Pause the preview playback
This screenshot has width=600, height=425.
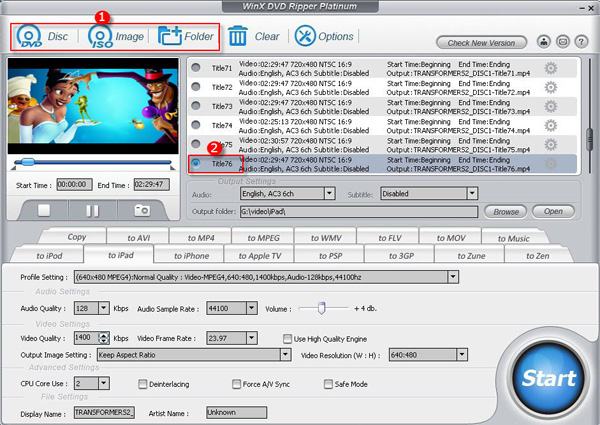click(93, 210)
